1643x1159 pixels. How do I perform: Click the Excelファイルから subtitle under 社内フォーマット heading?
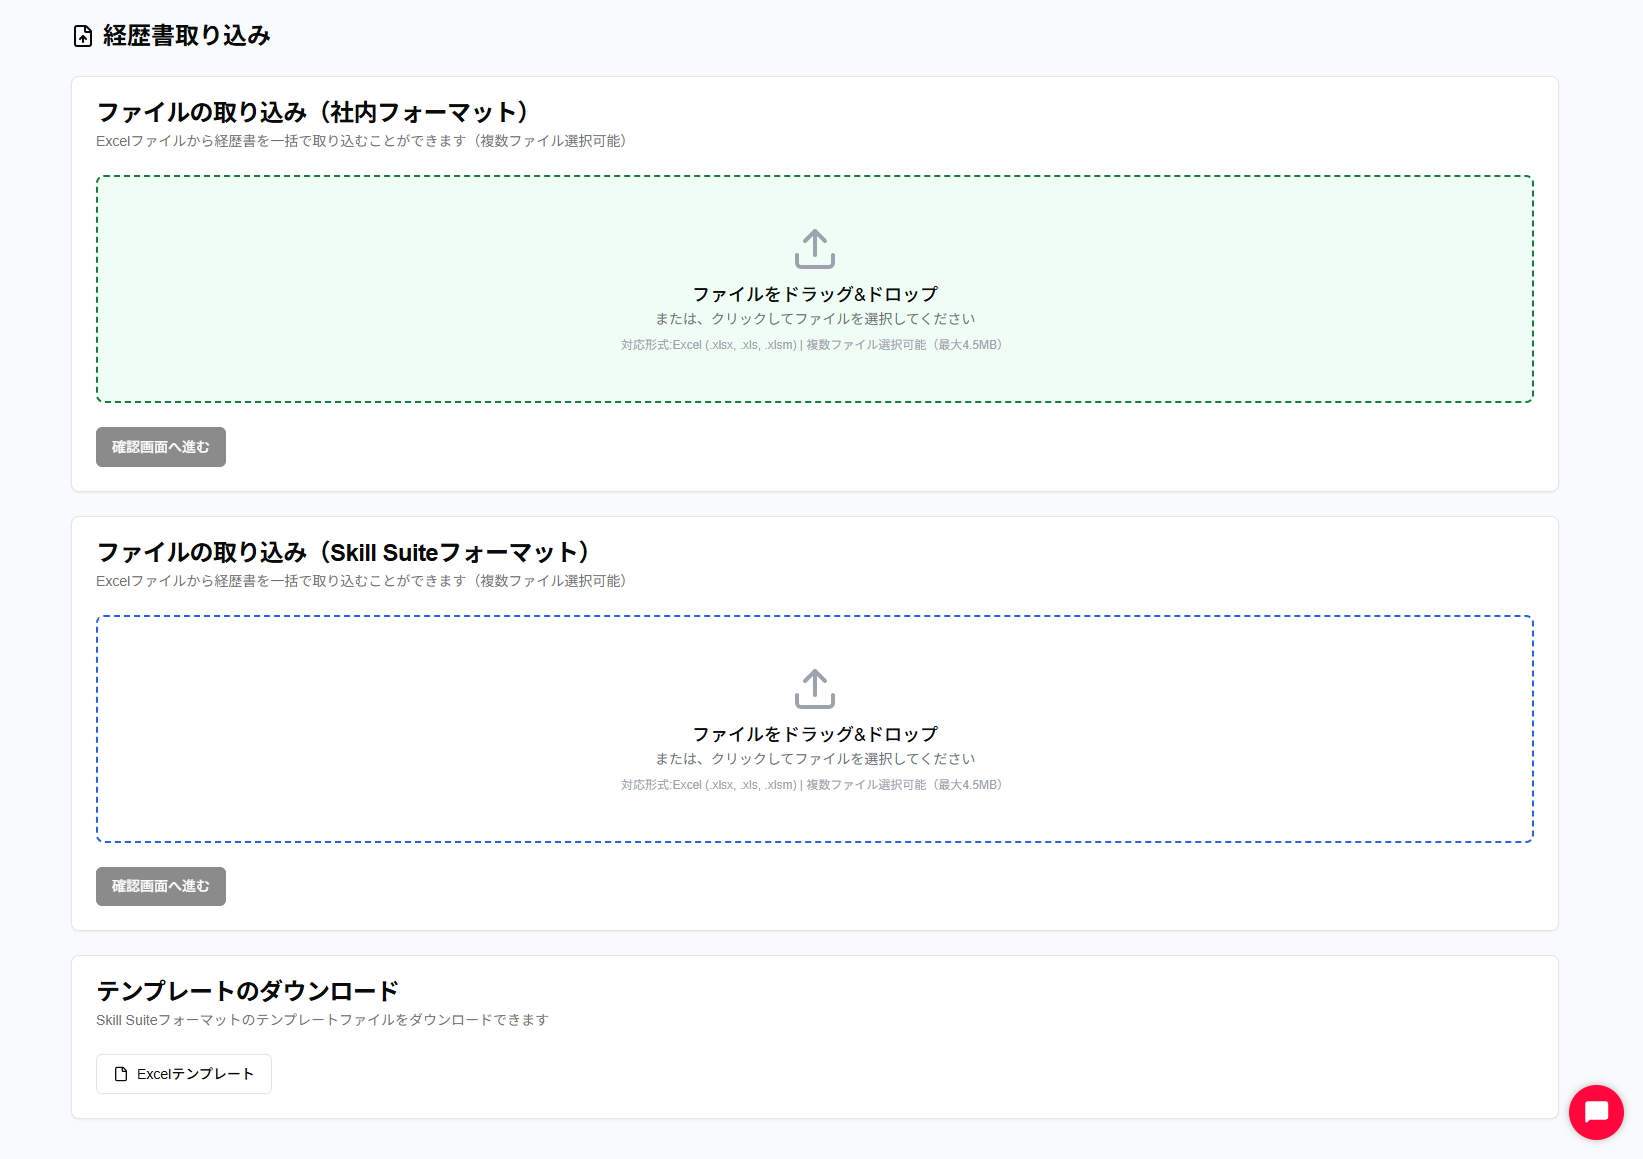point(362,141)
